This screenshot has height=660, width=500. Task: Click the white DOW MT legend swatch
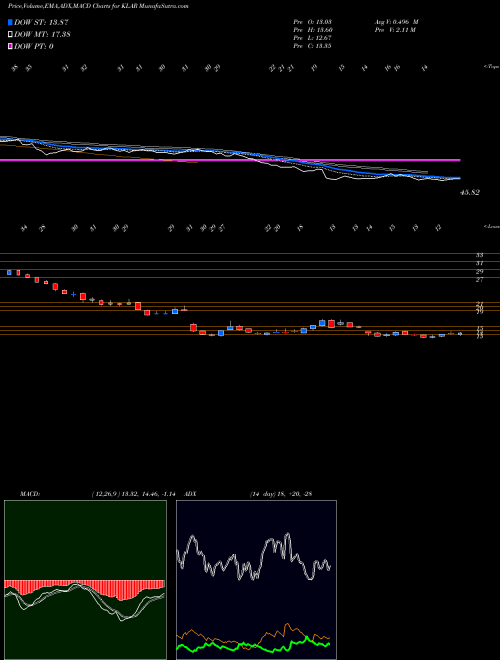point(10,35)
